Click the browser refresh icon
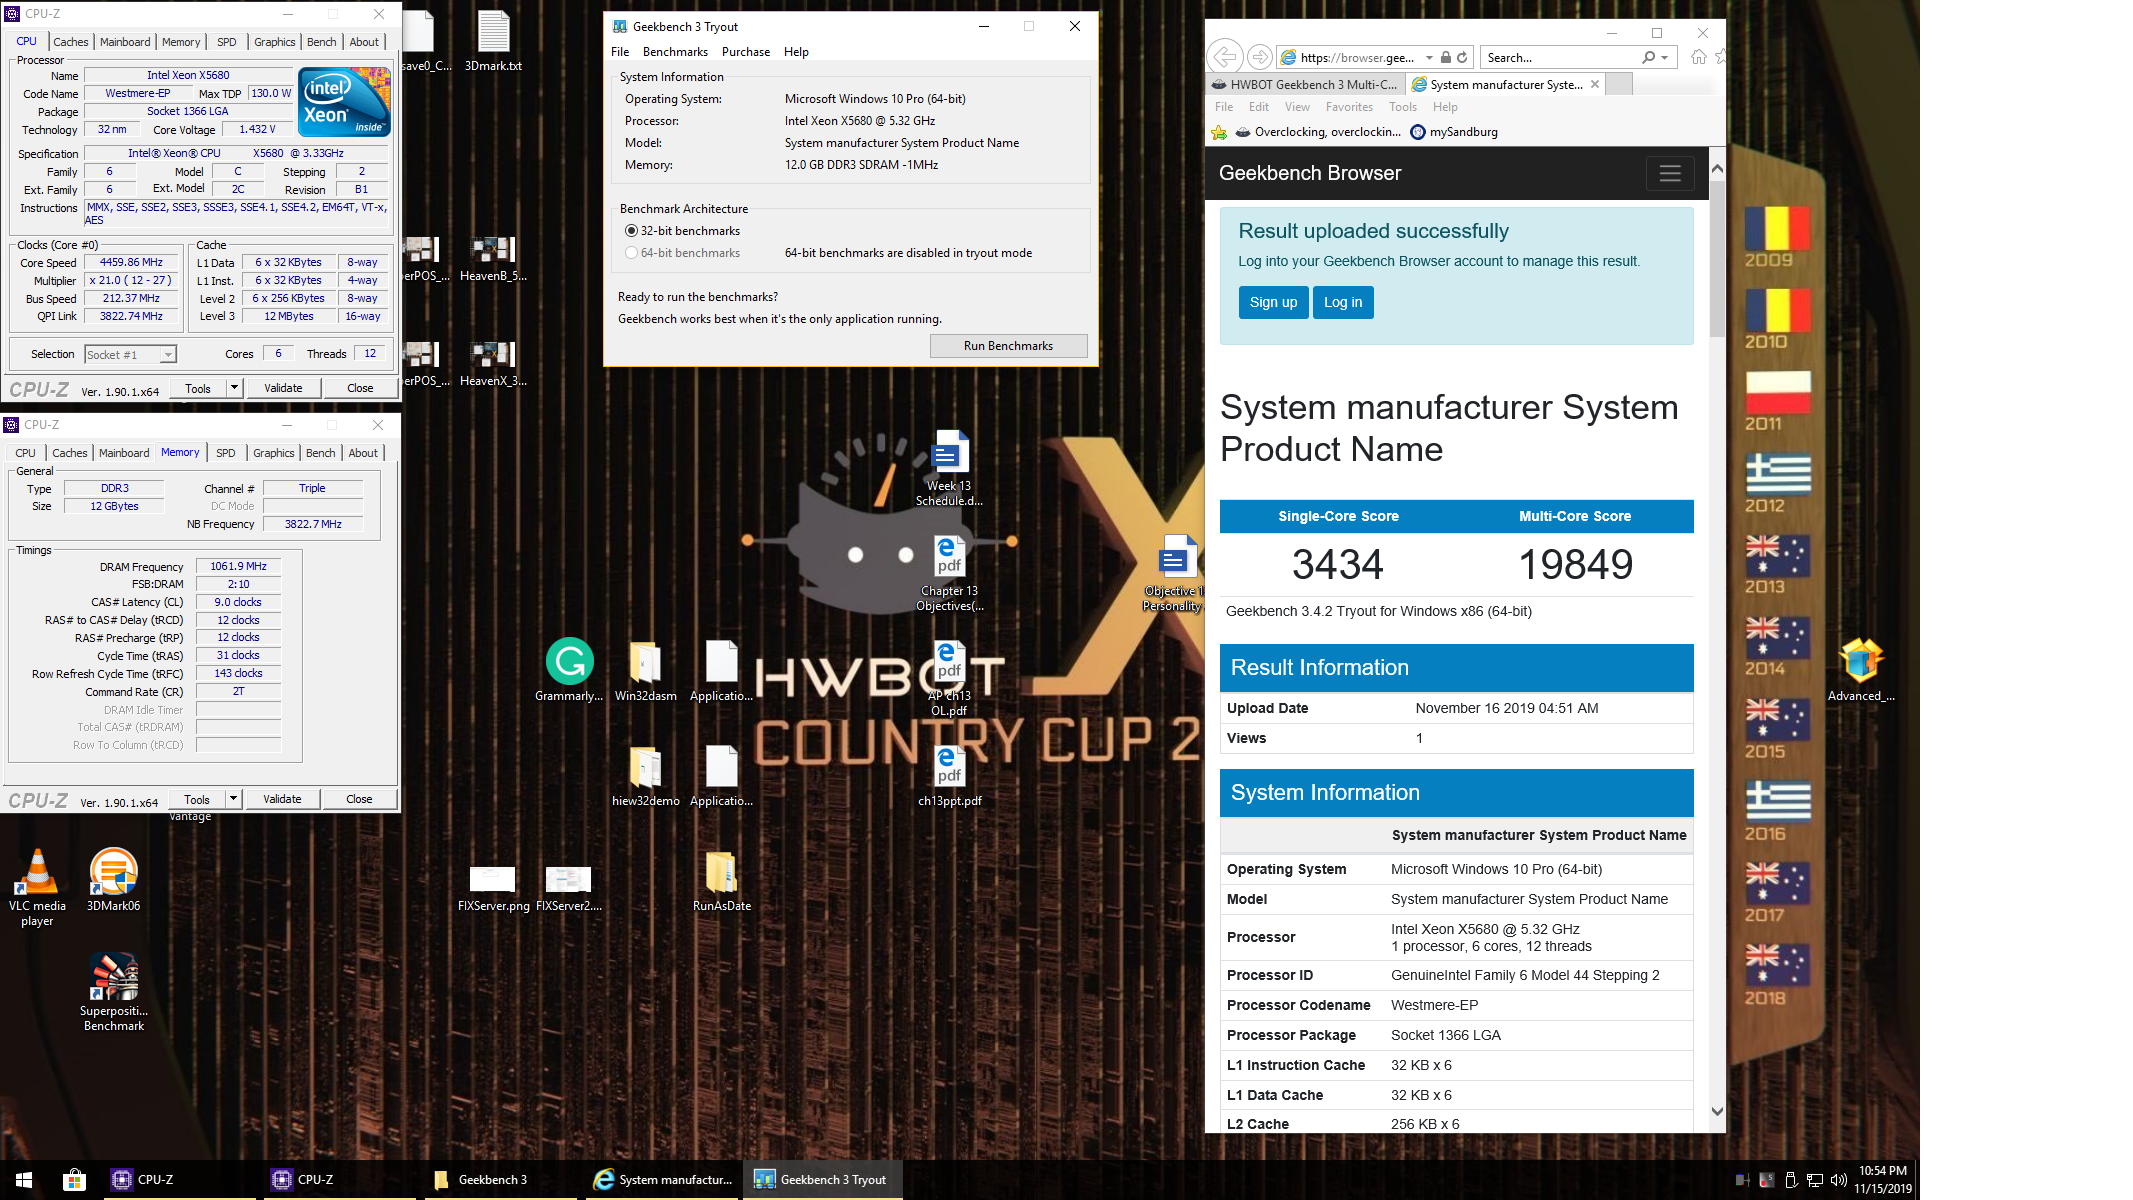The image size is (2133, 1200). [x=1462, y=58]
